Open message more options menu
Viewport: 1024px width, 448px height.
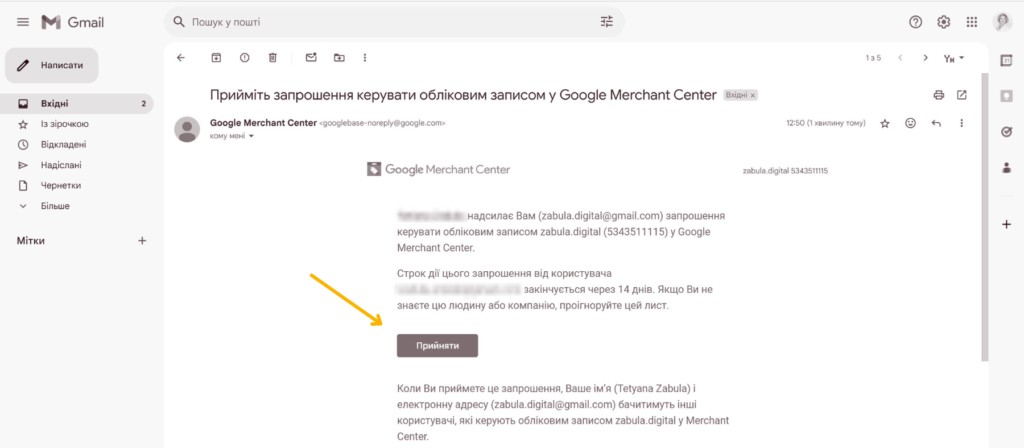tap(961, 123)
